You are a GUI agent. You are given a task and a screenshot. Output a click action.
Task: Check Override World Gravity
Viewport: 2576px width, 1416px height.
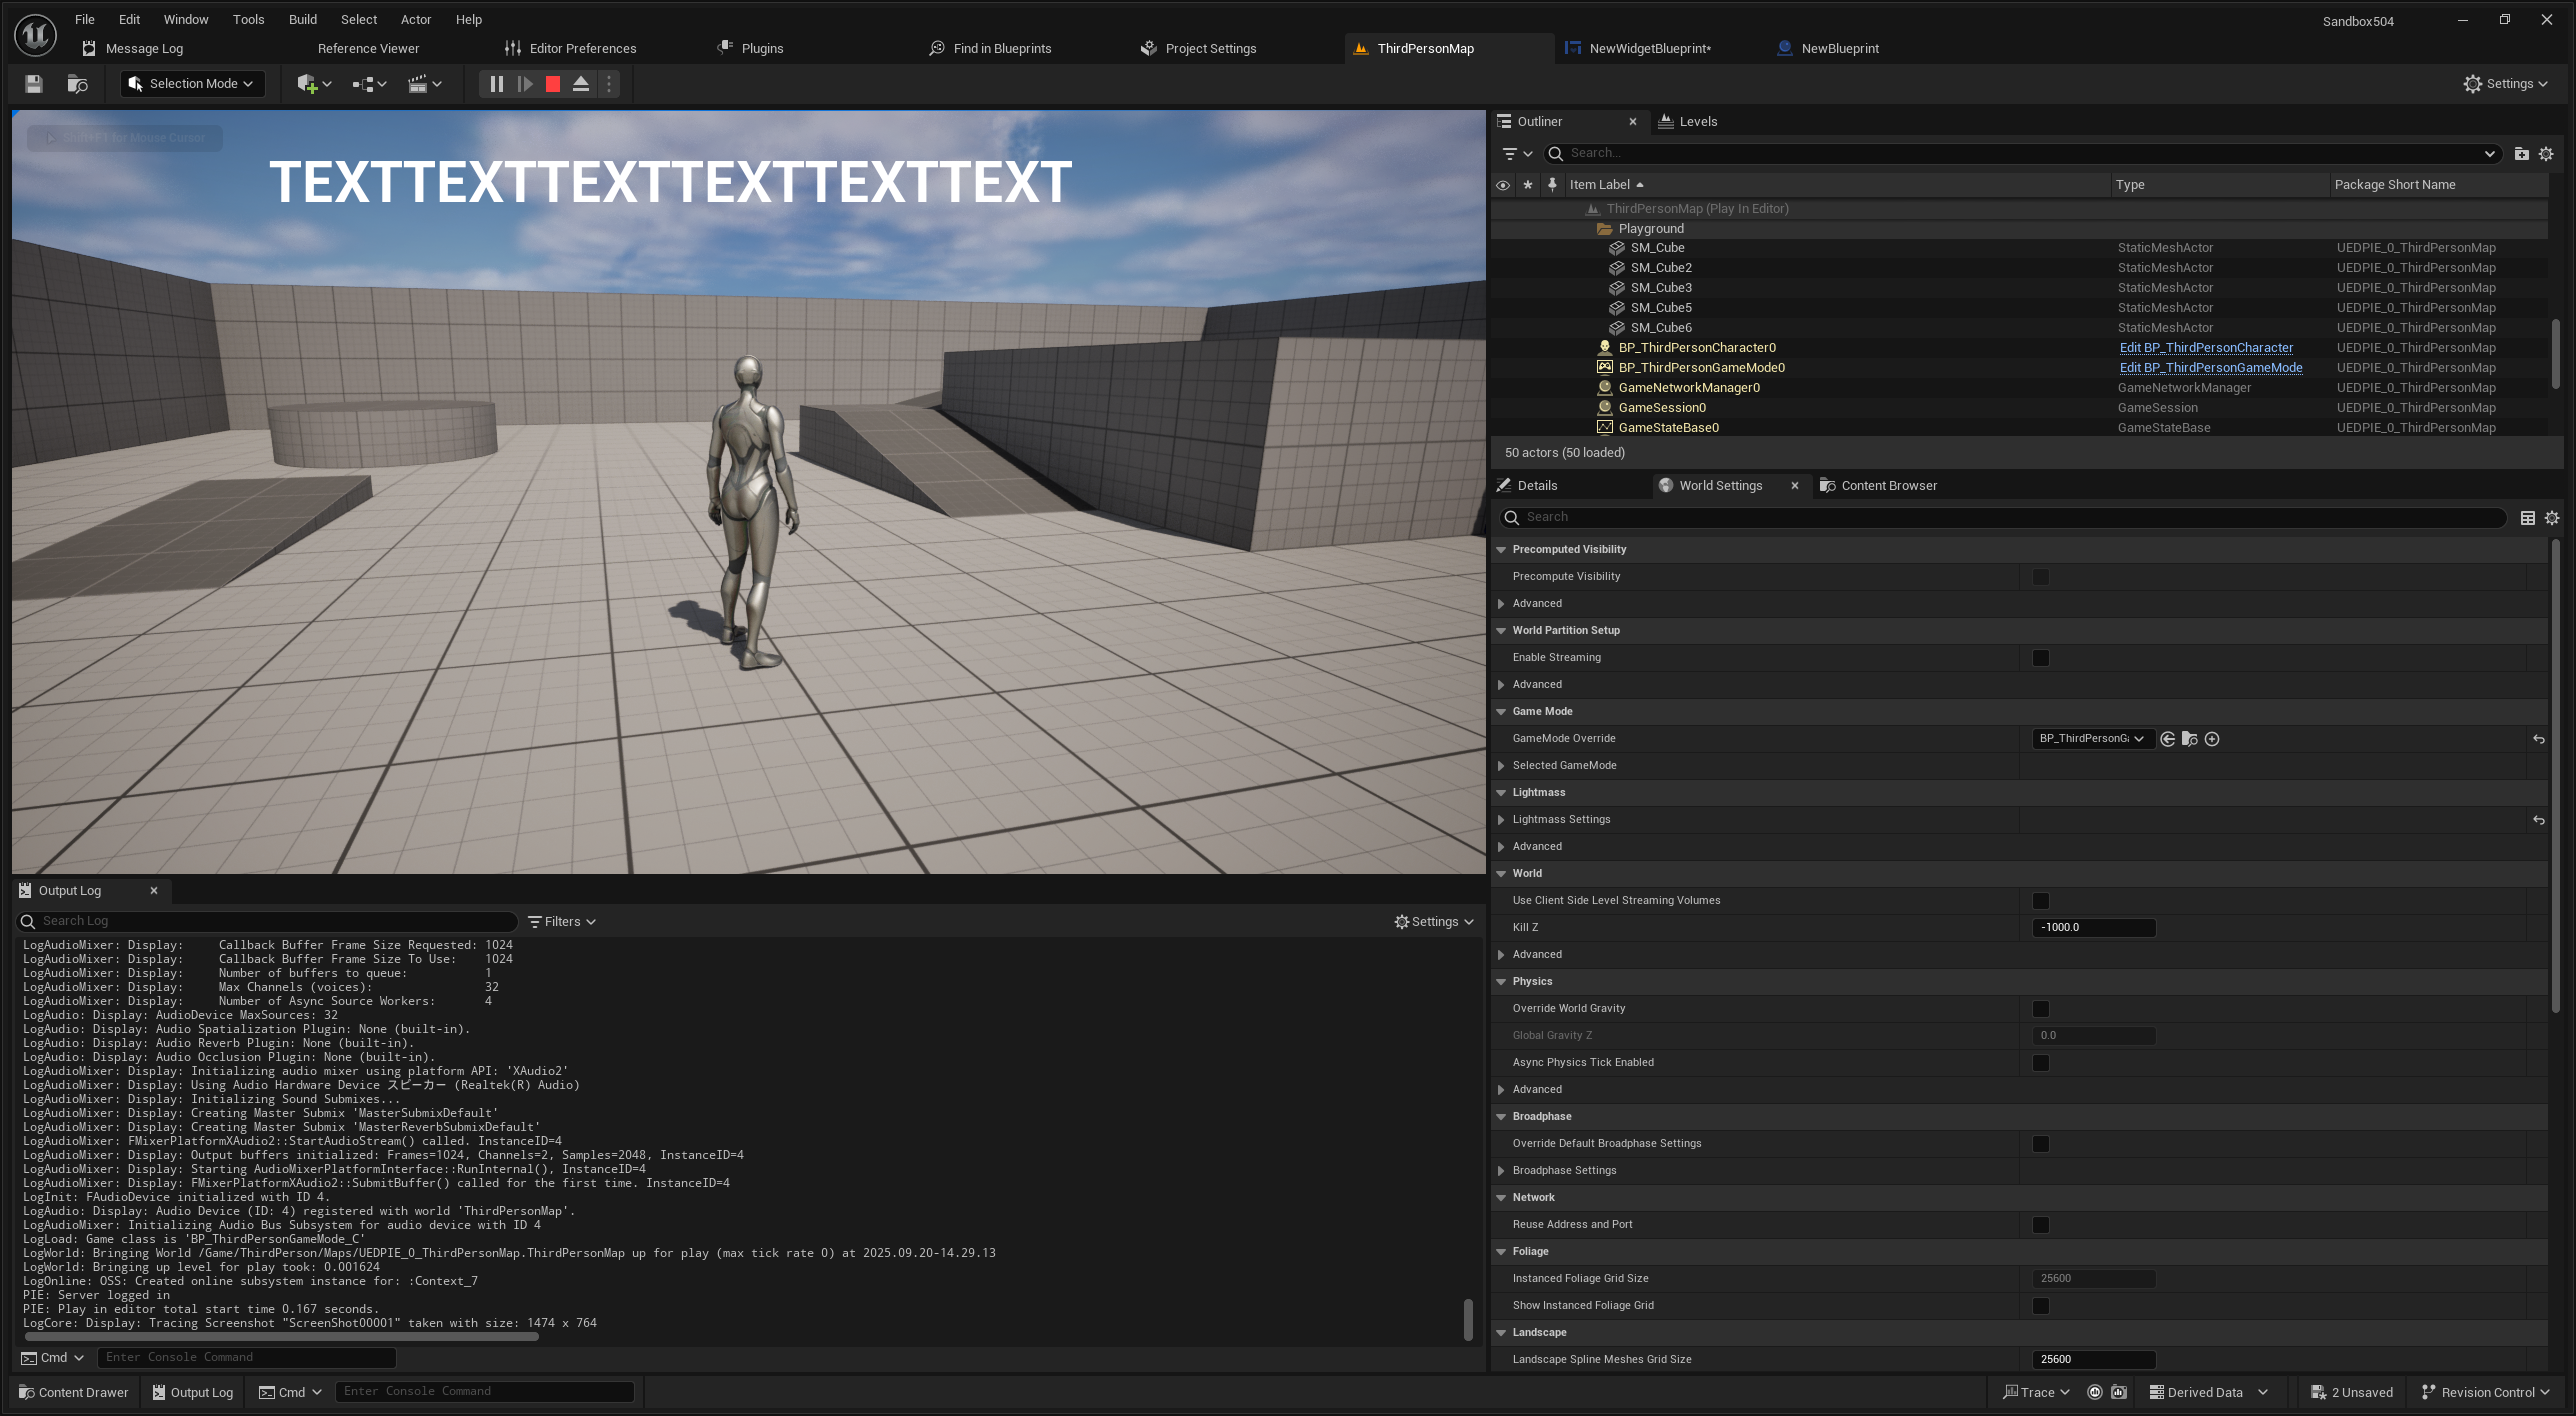tap(2041, 1009)
